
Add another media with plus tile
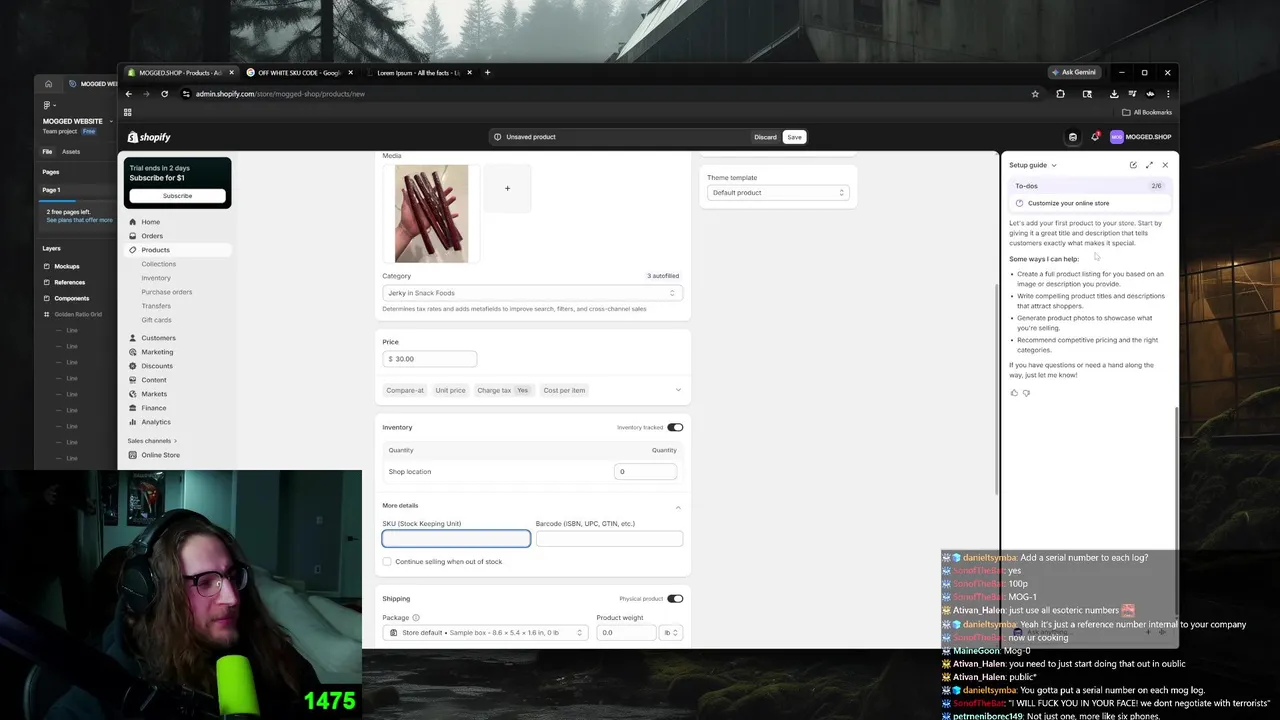coord(507,188)
